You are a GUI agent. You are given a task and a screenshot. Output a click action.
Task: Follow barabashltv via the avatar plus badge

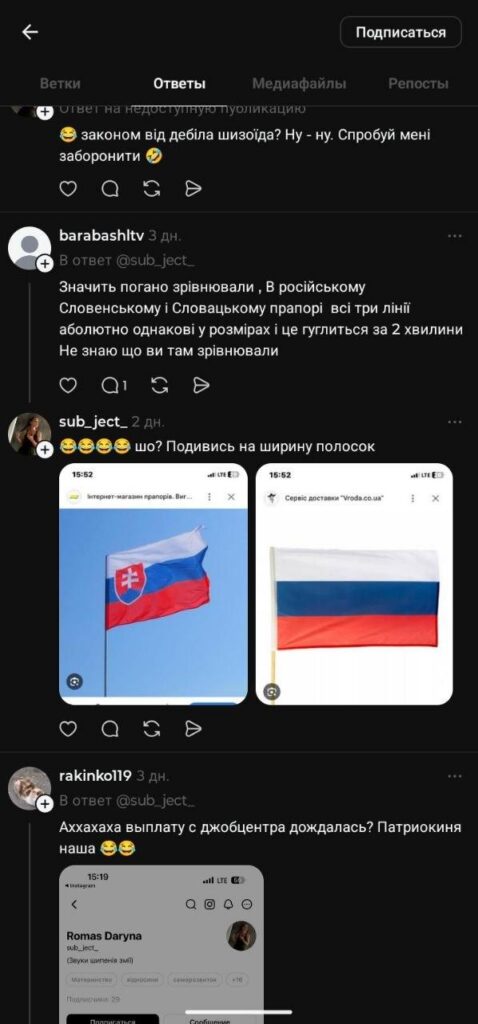click(x=44, y=263)
